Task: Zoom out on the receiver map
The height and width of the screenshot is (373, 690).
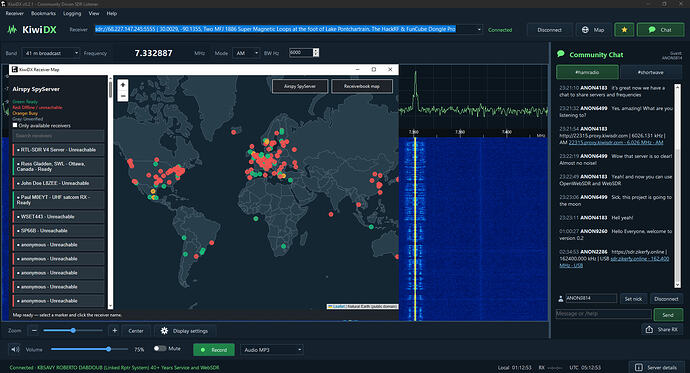Action: (123, 95)
